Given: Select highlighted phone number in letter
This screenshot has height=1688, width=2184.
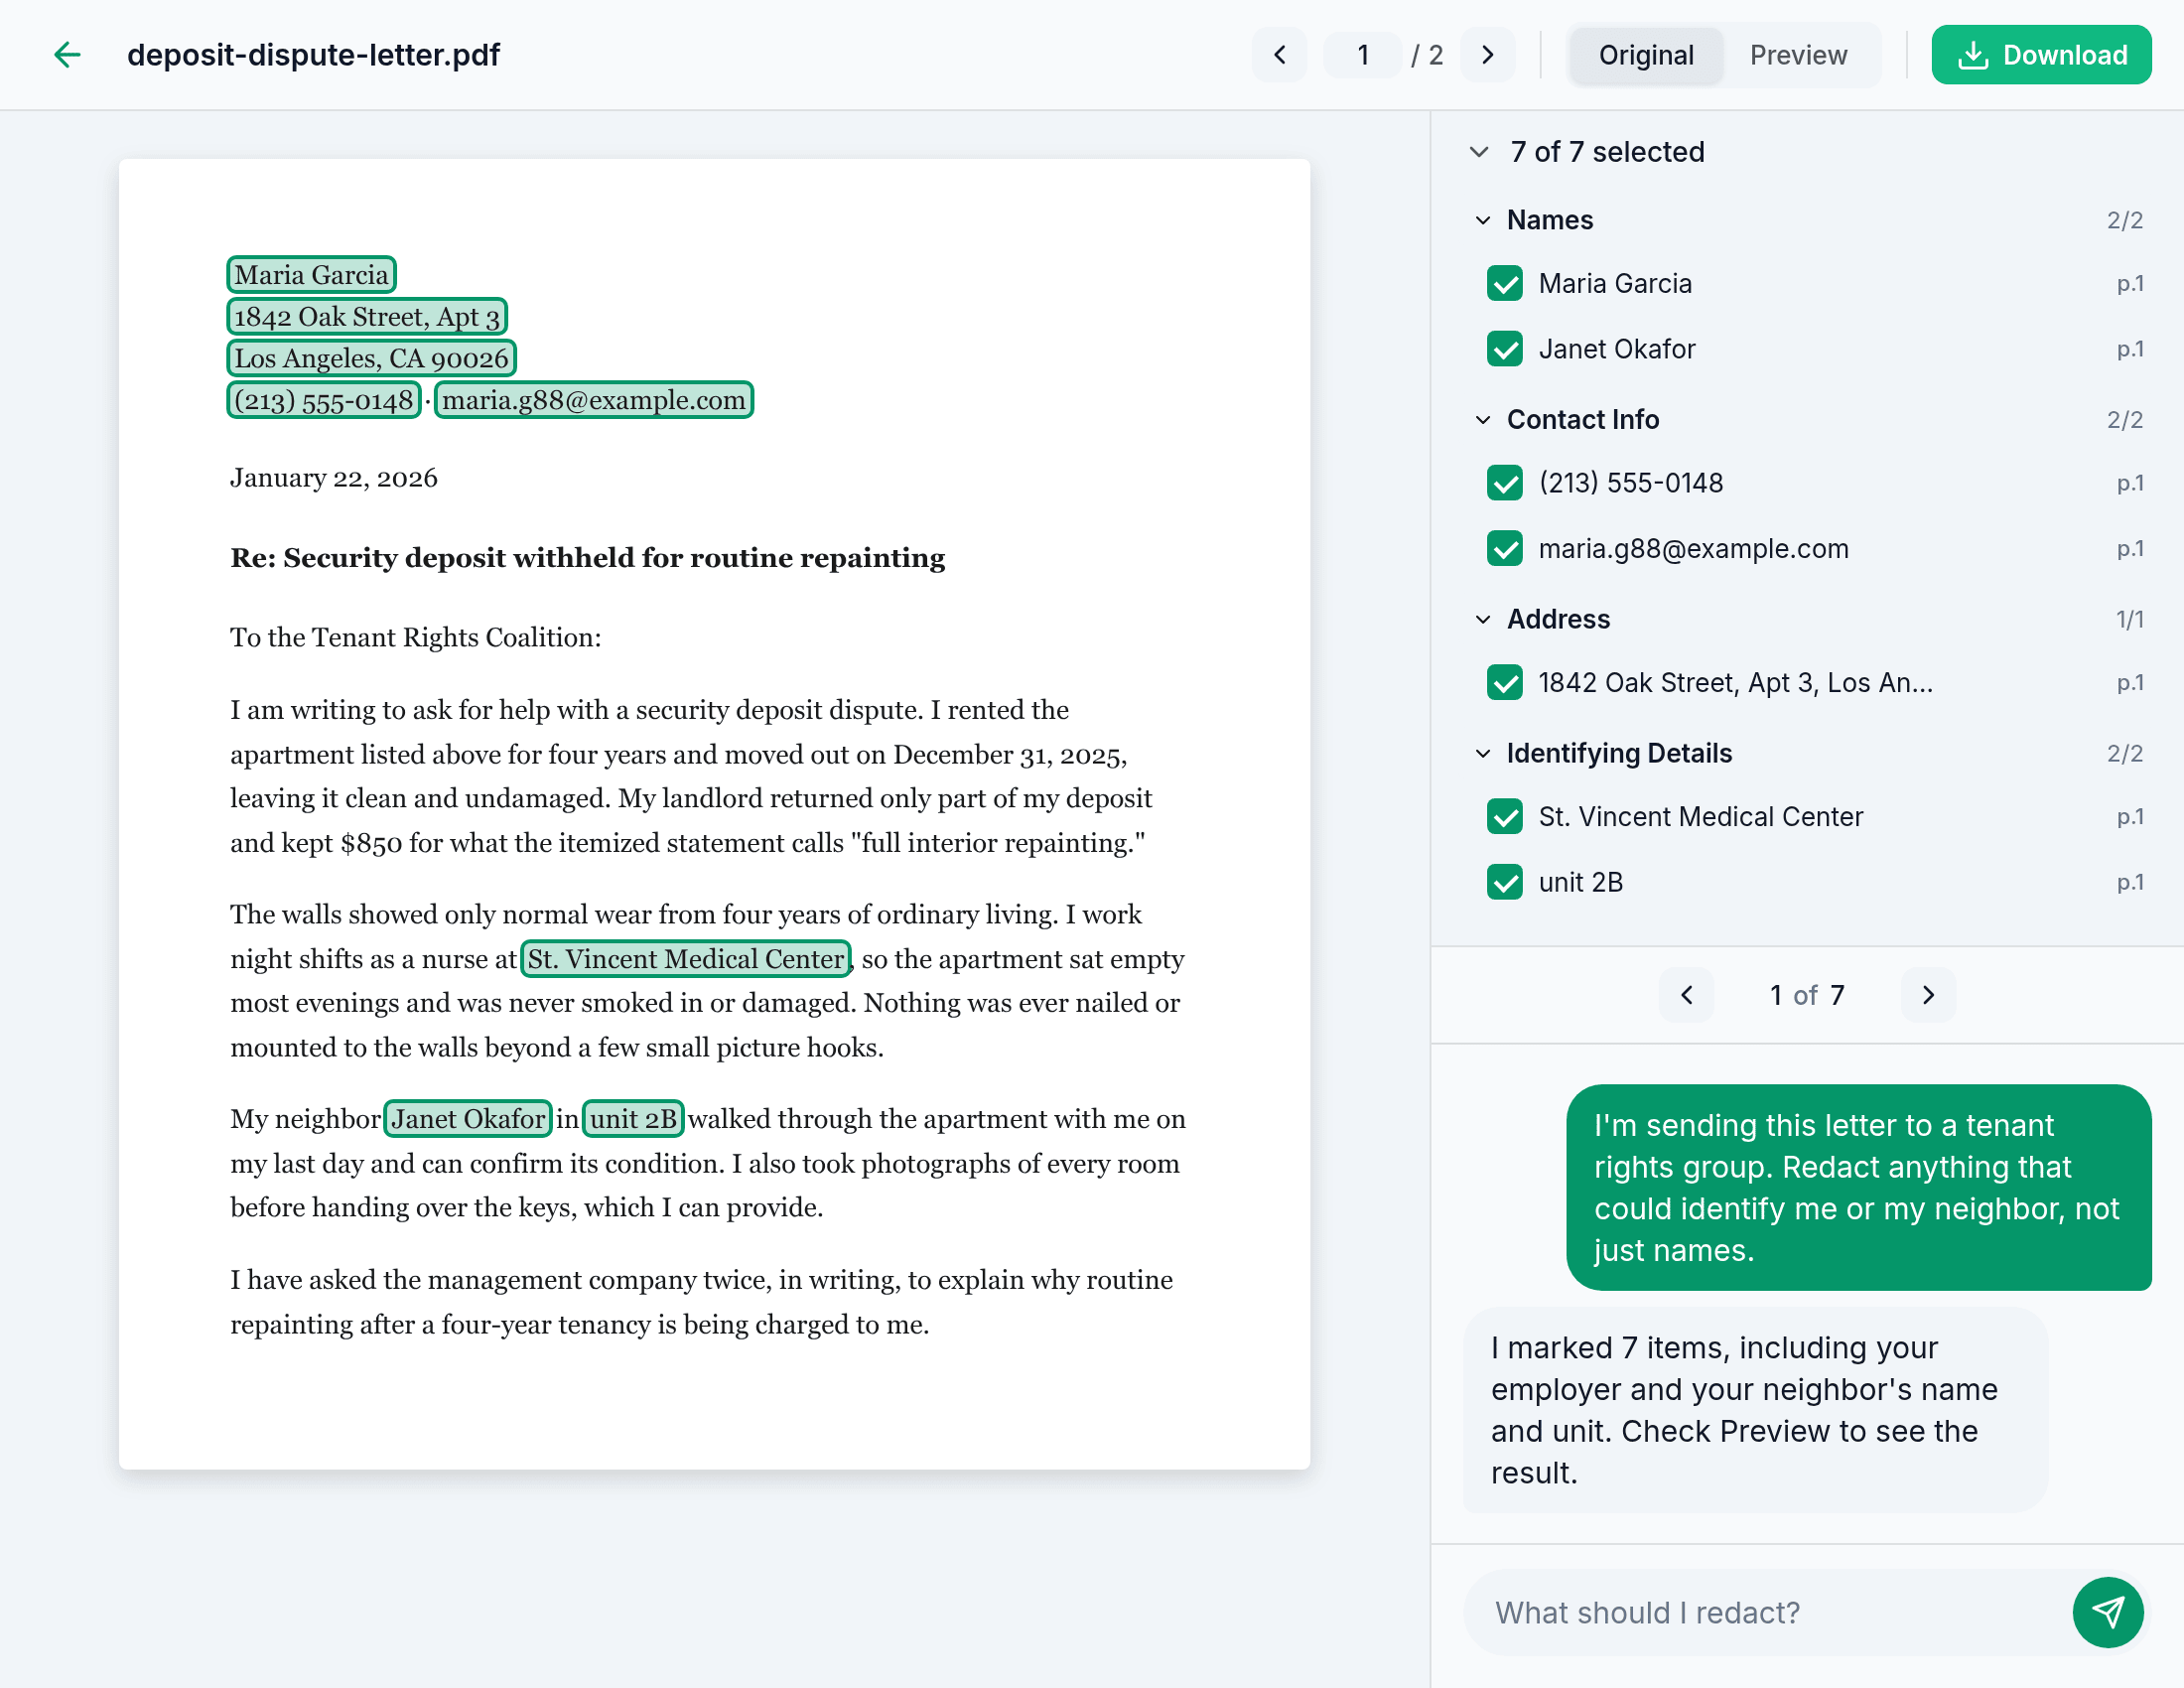Looking at the screenshot, I should click(324, 400).
